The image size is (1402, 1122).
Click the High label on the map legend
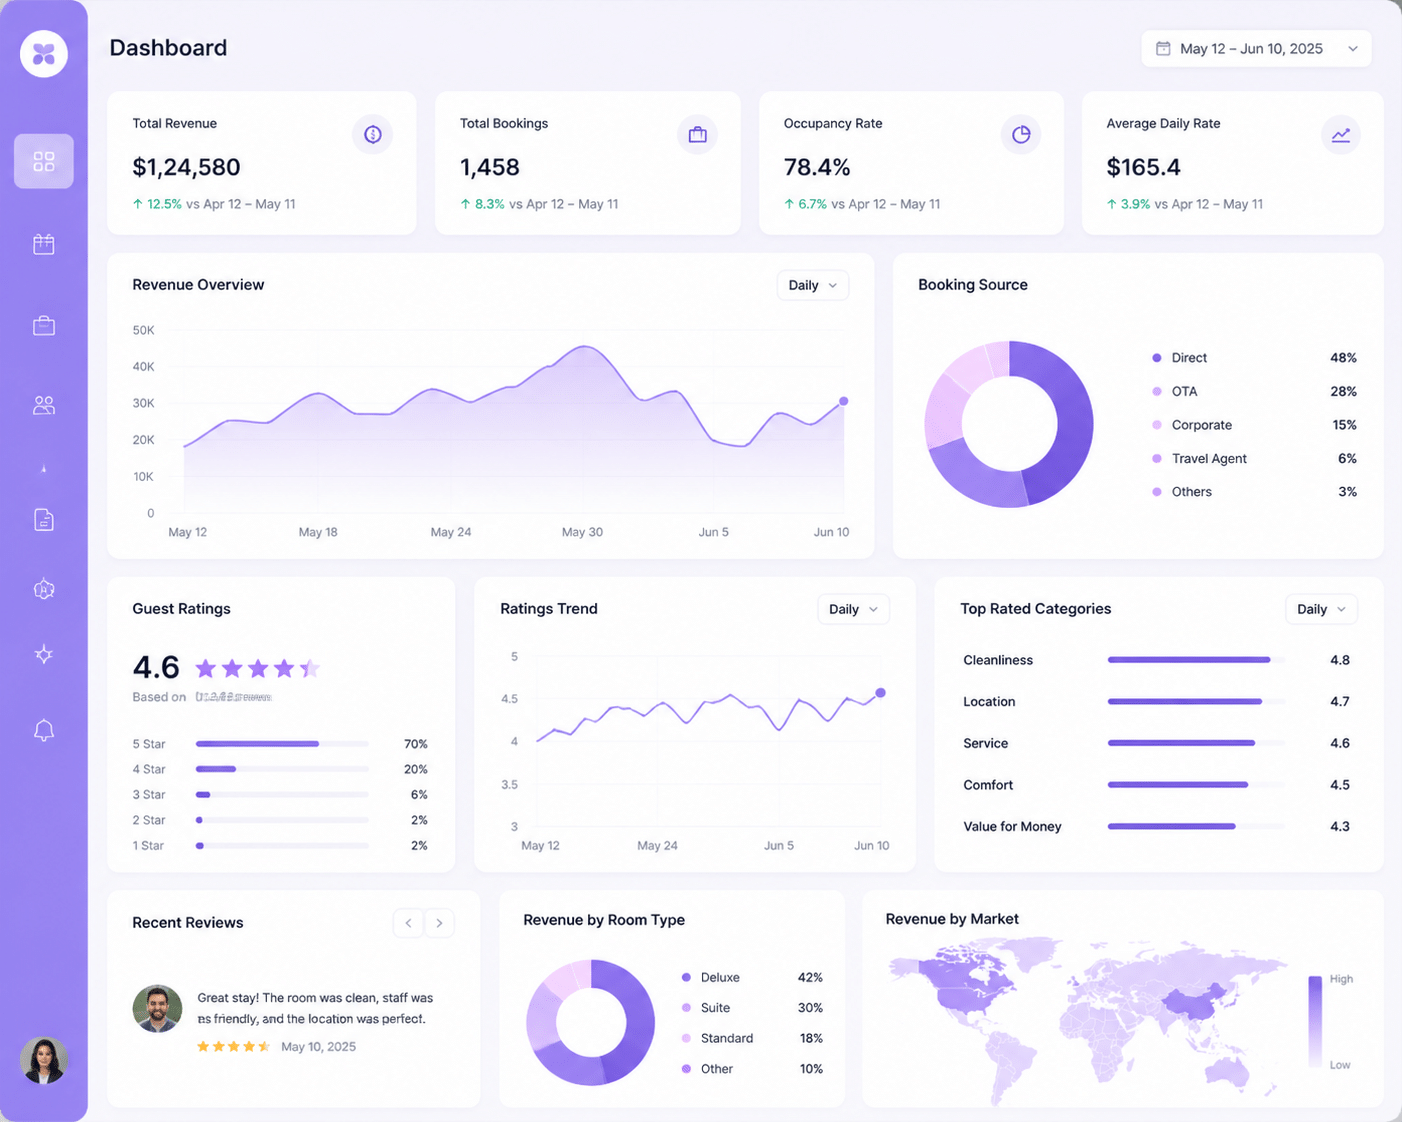point(1341,979)
